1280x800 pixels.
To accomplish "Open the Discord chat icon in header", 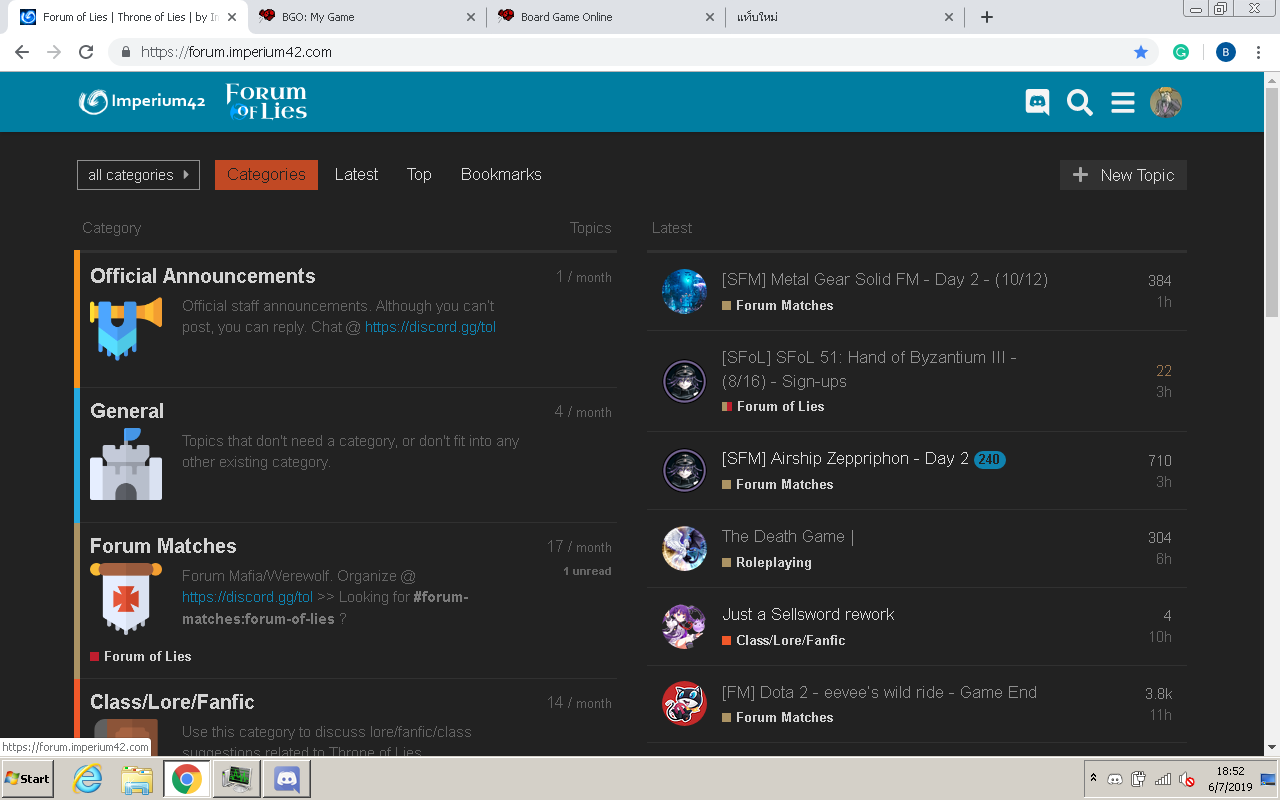I will [x=1037, y=102].
